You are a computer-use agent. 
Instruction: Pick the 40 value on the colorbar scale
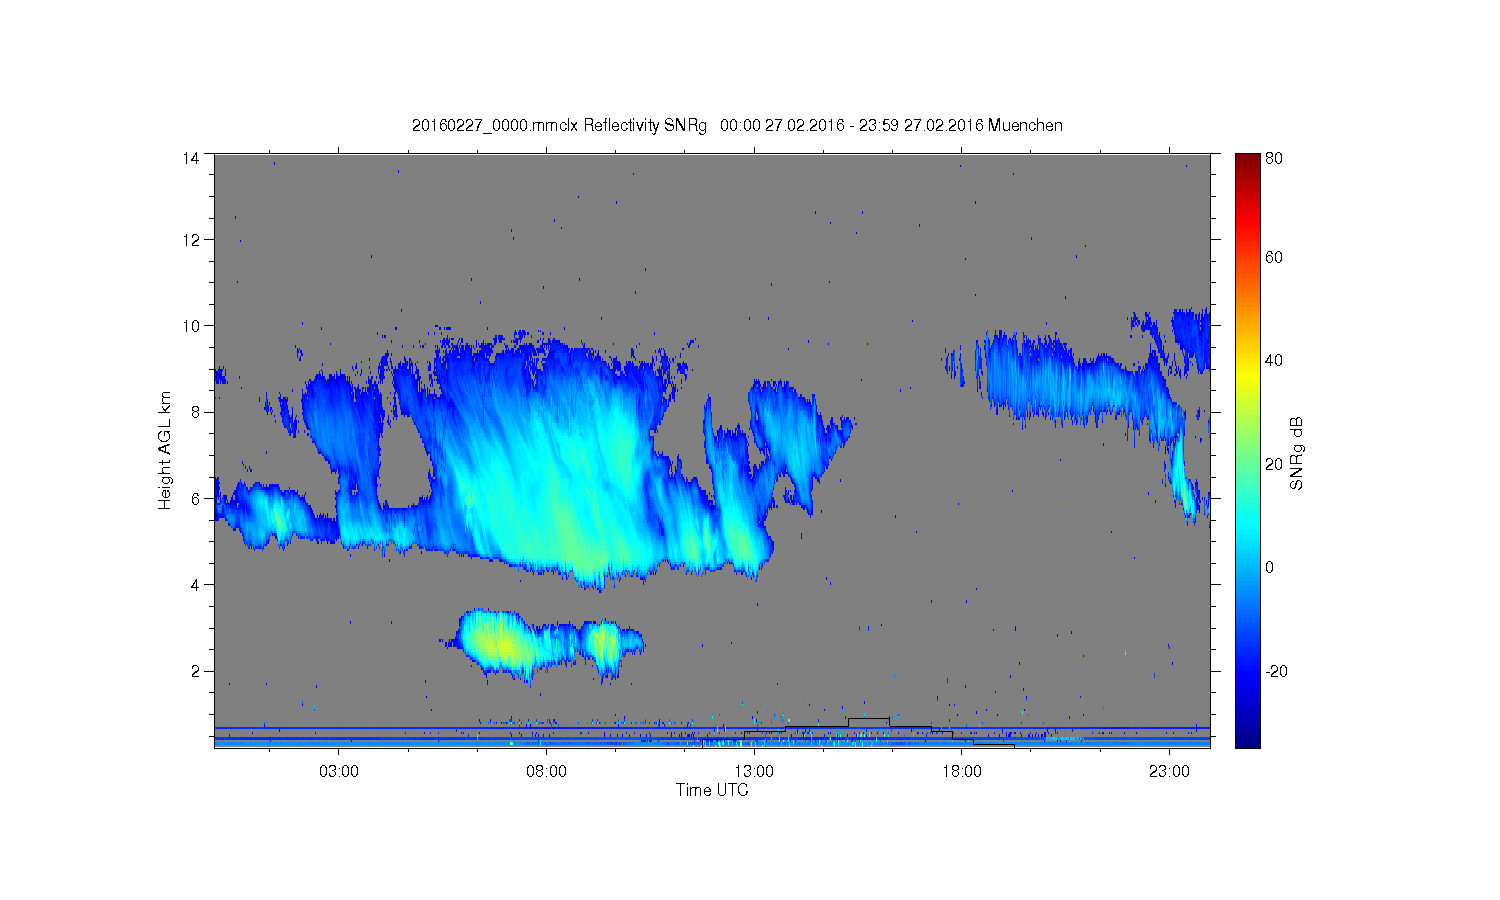[x=1274, y=361]
